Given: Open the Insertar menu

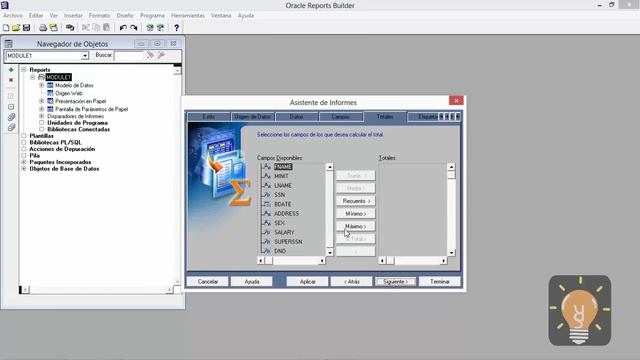Looking at the screenshot, I should pyautogui.click(x=73, y=16).
